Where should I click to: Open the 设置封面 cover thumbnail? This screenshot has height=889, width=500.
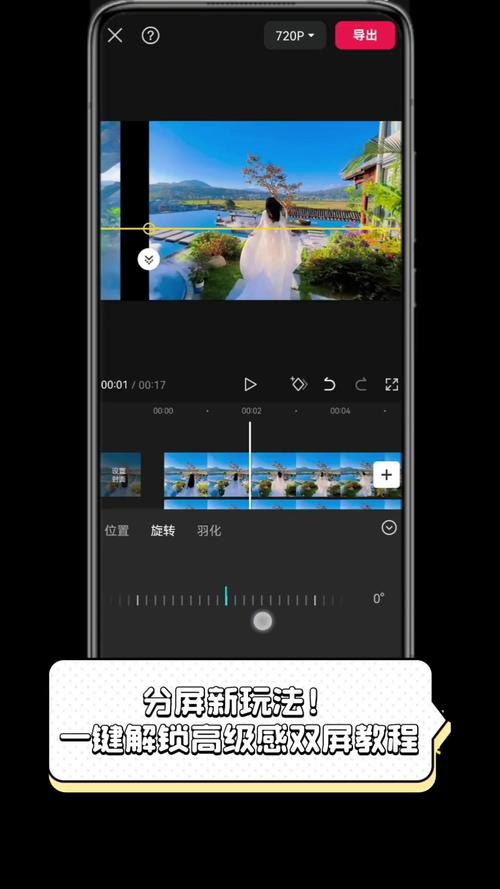pos(121,475)
